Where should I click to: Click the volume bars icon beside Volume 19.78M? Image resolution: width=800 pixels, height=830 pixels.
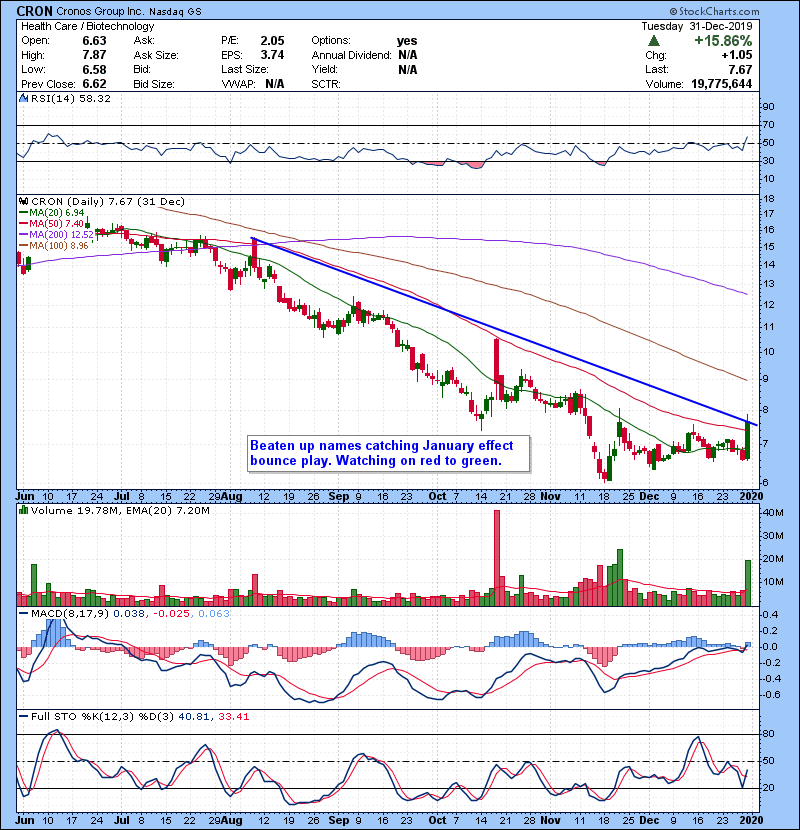pos(23,510)
